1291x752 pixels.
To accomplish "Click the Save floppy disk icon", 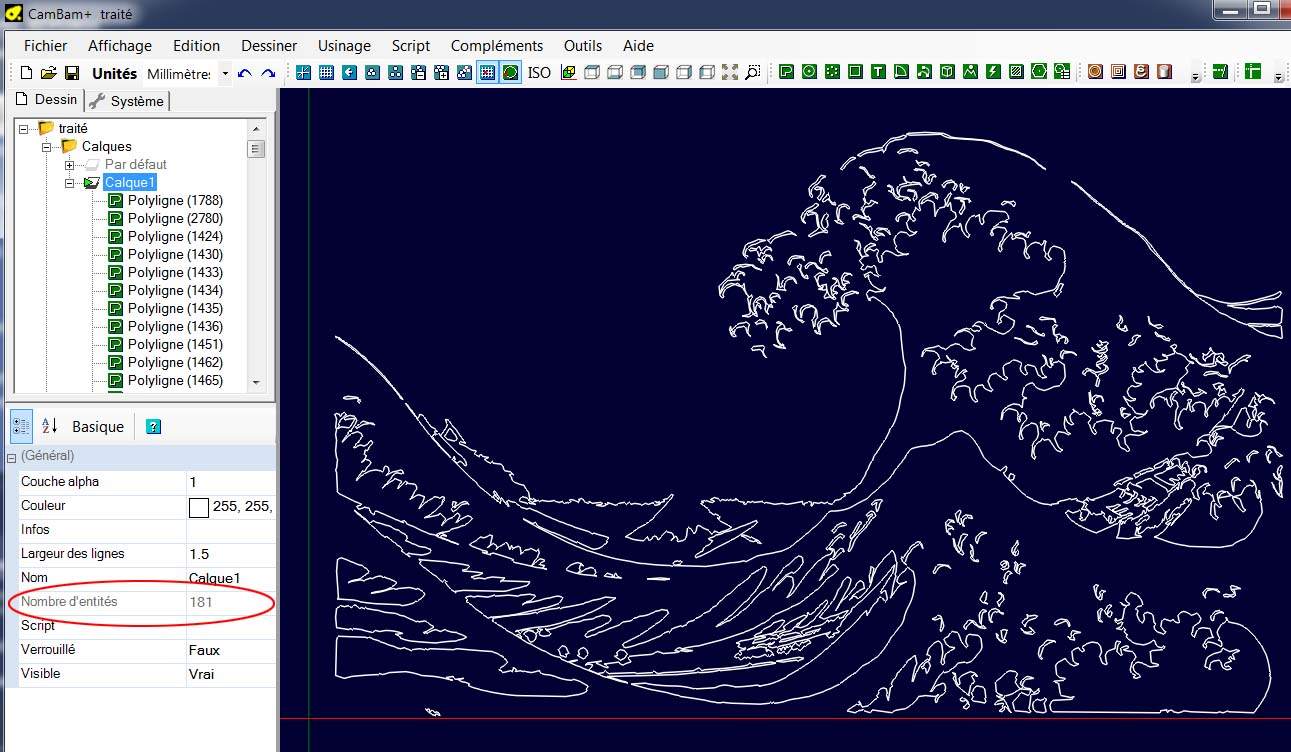I will (x=72, y=73).
